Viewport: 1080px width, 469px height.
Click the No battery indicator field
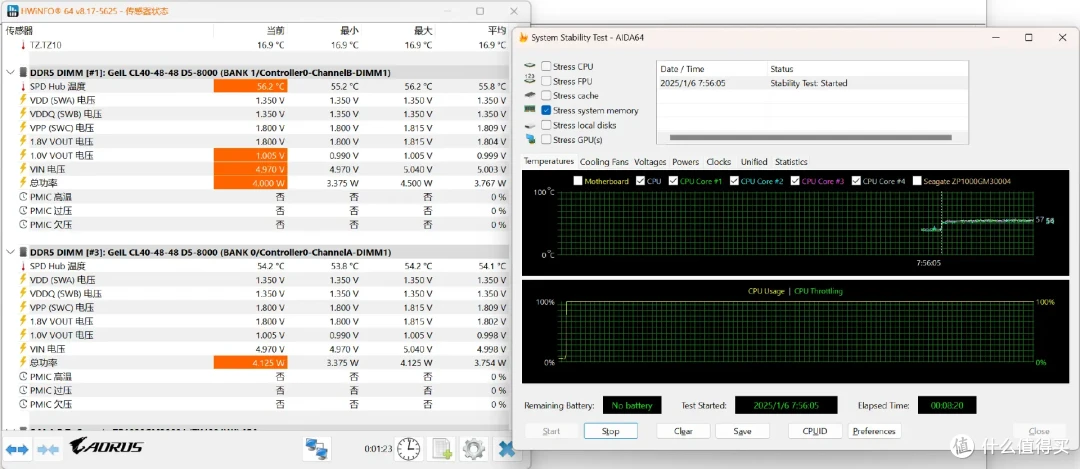click(x=632, y=406)
